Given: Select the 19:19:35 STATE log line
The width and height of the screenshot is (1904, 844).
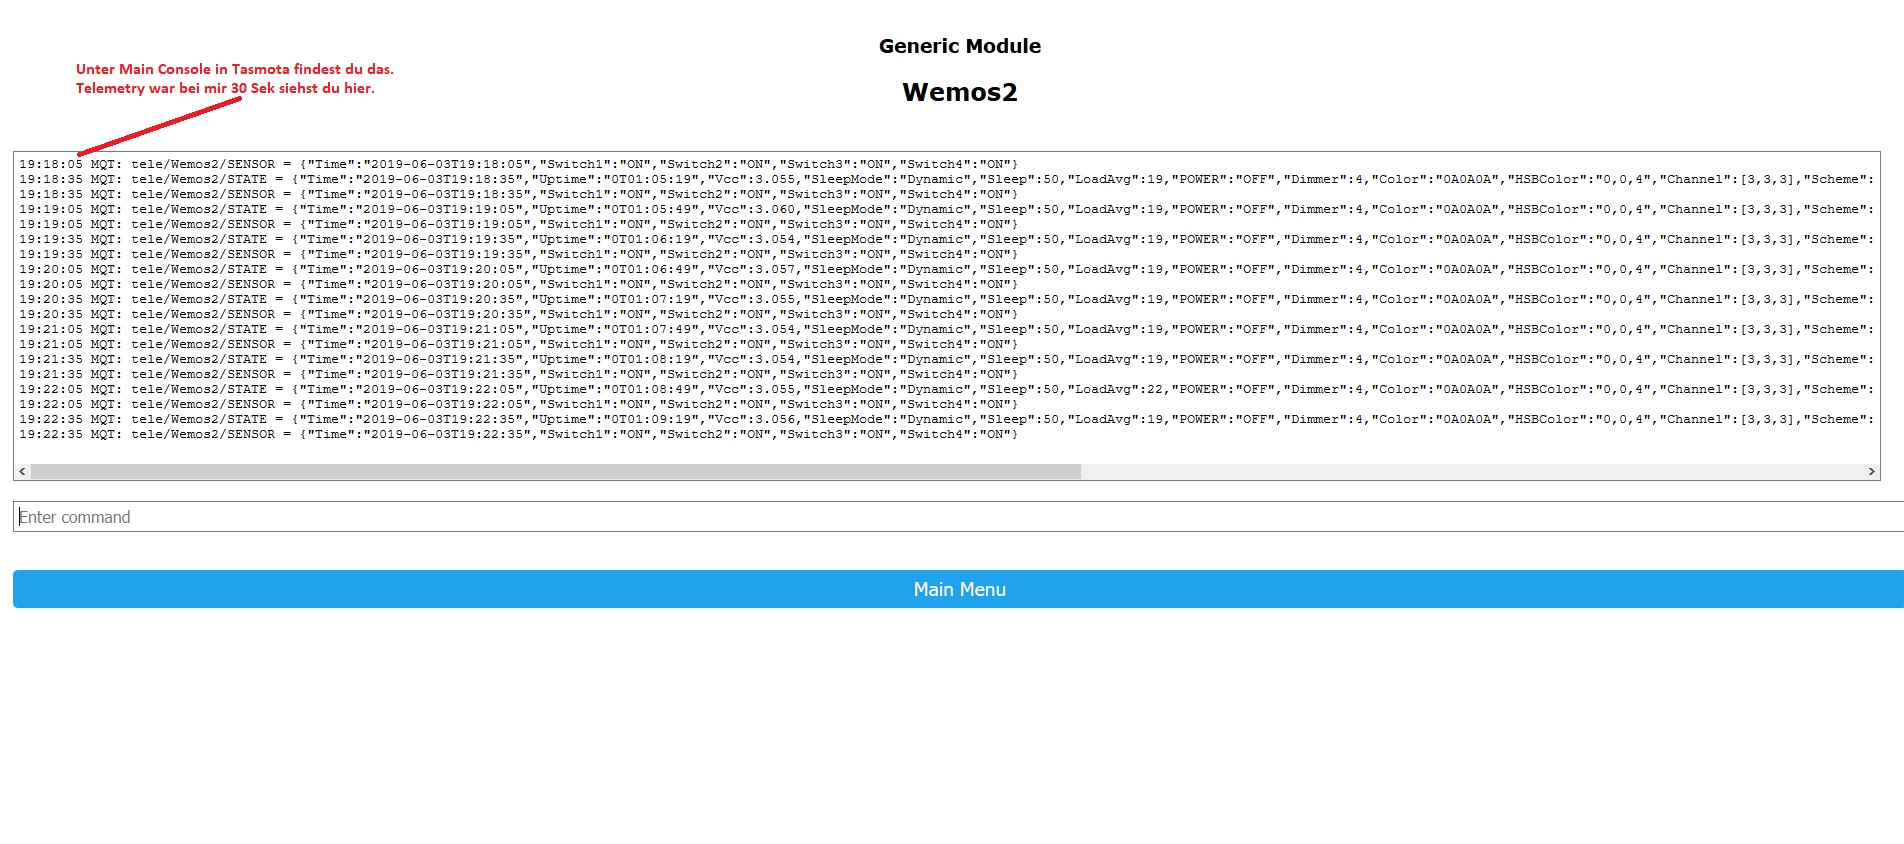Looking at the screenshot, I should pos(946,239).
